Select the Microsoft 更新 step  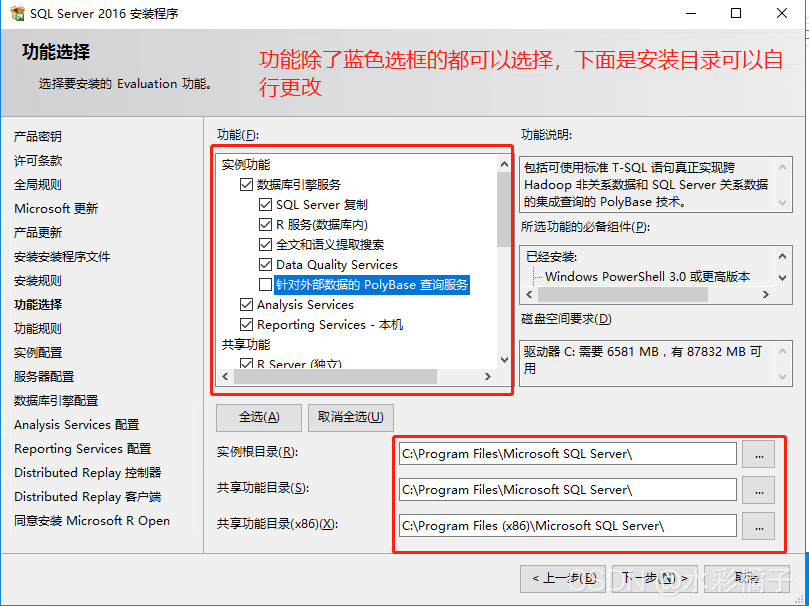56,208
